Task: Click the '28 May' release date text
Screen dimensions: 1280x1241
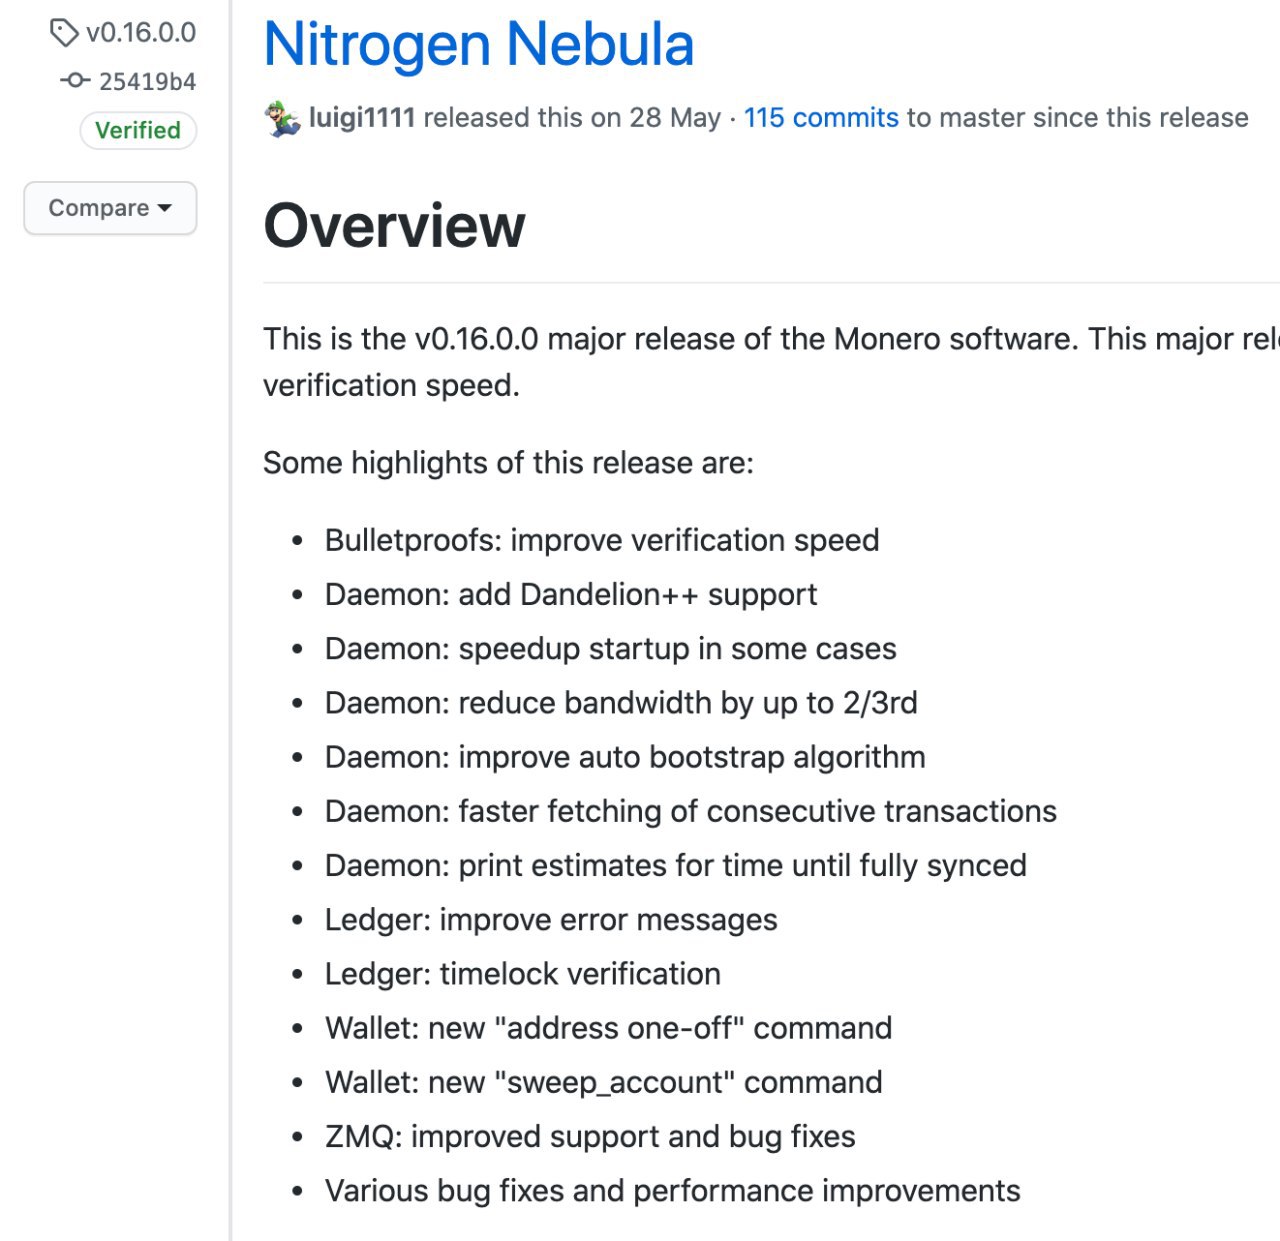Action: 675,118
